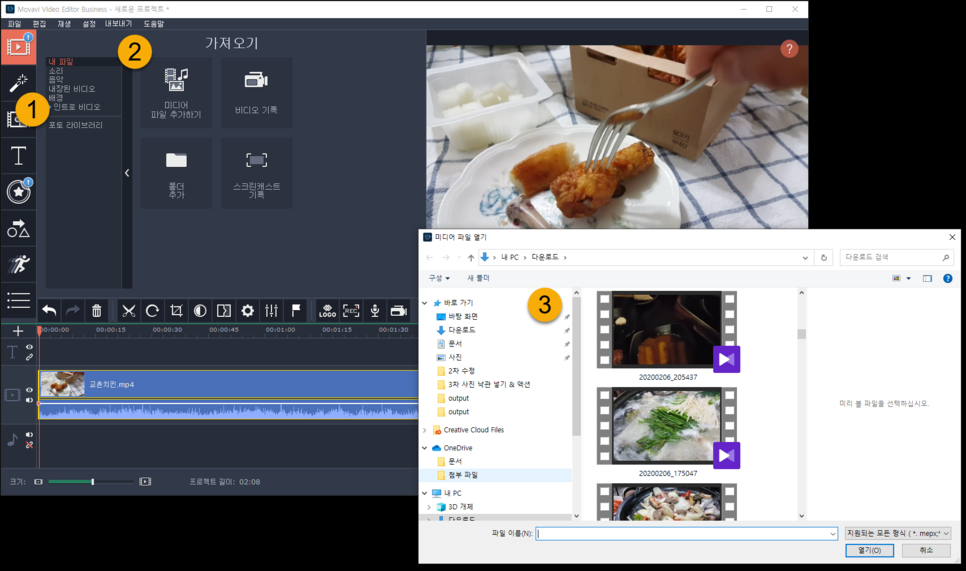Open the file type filter dropdown
Viewport: 966px width, 571px height.
[x=898, y=533]
